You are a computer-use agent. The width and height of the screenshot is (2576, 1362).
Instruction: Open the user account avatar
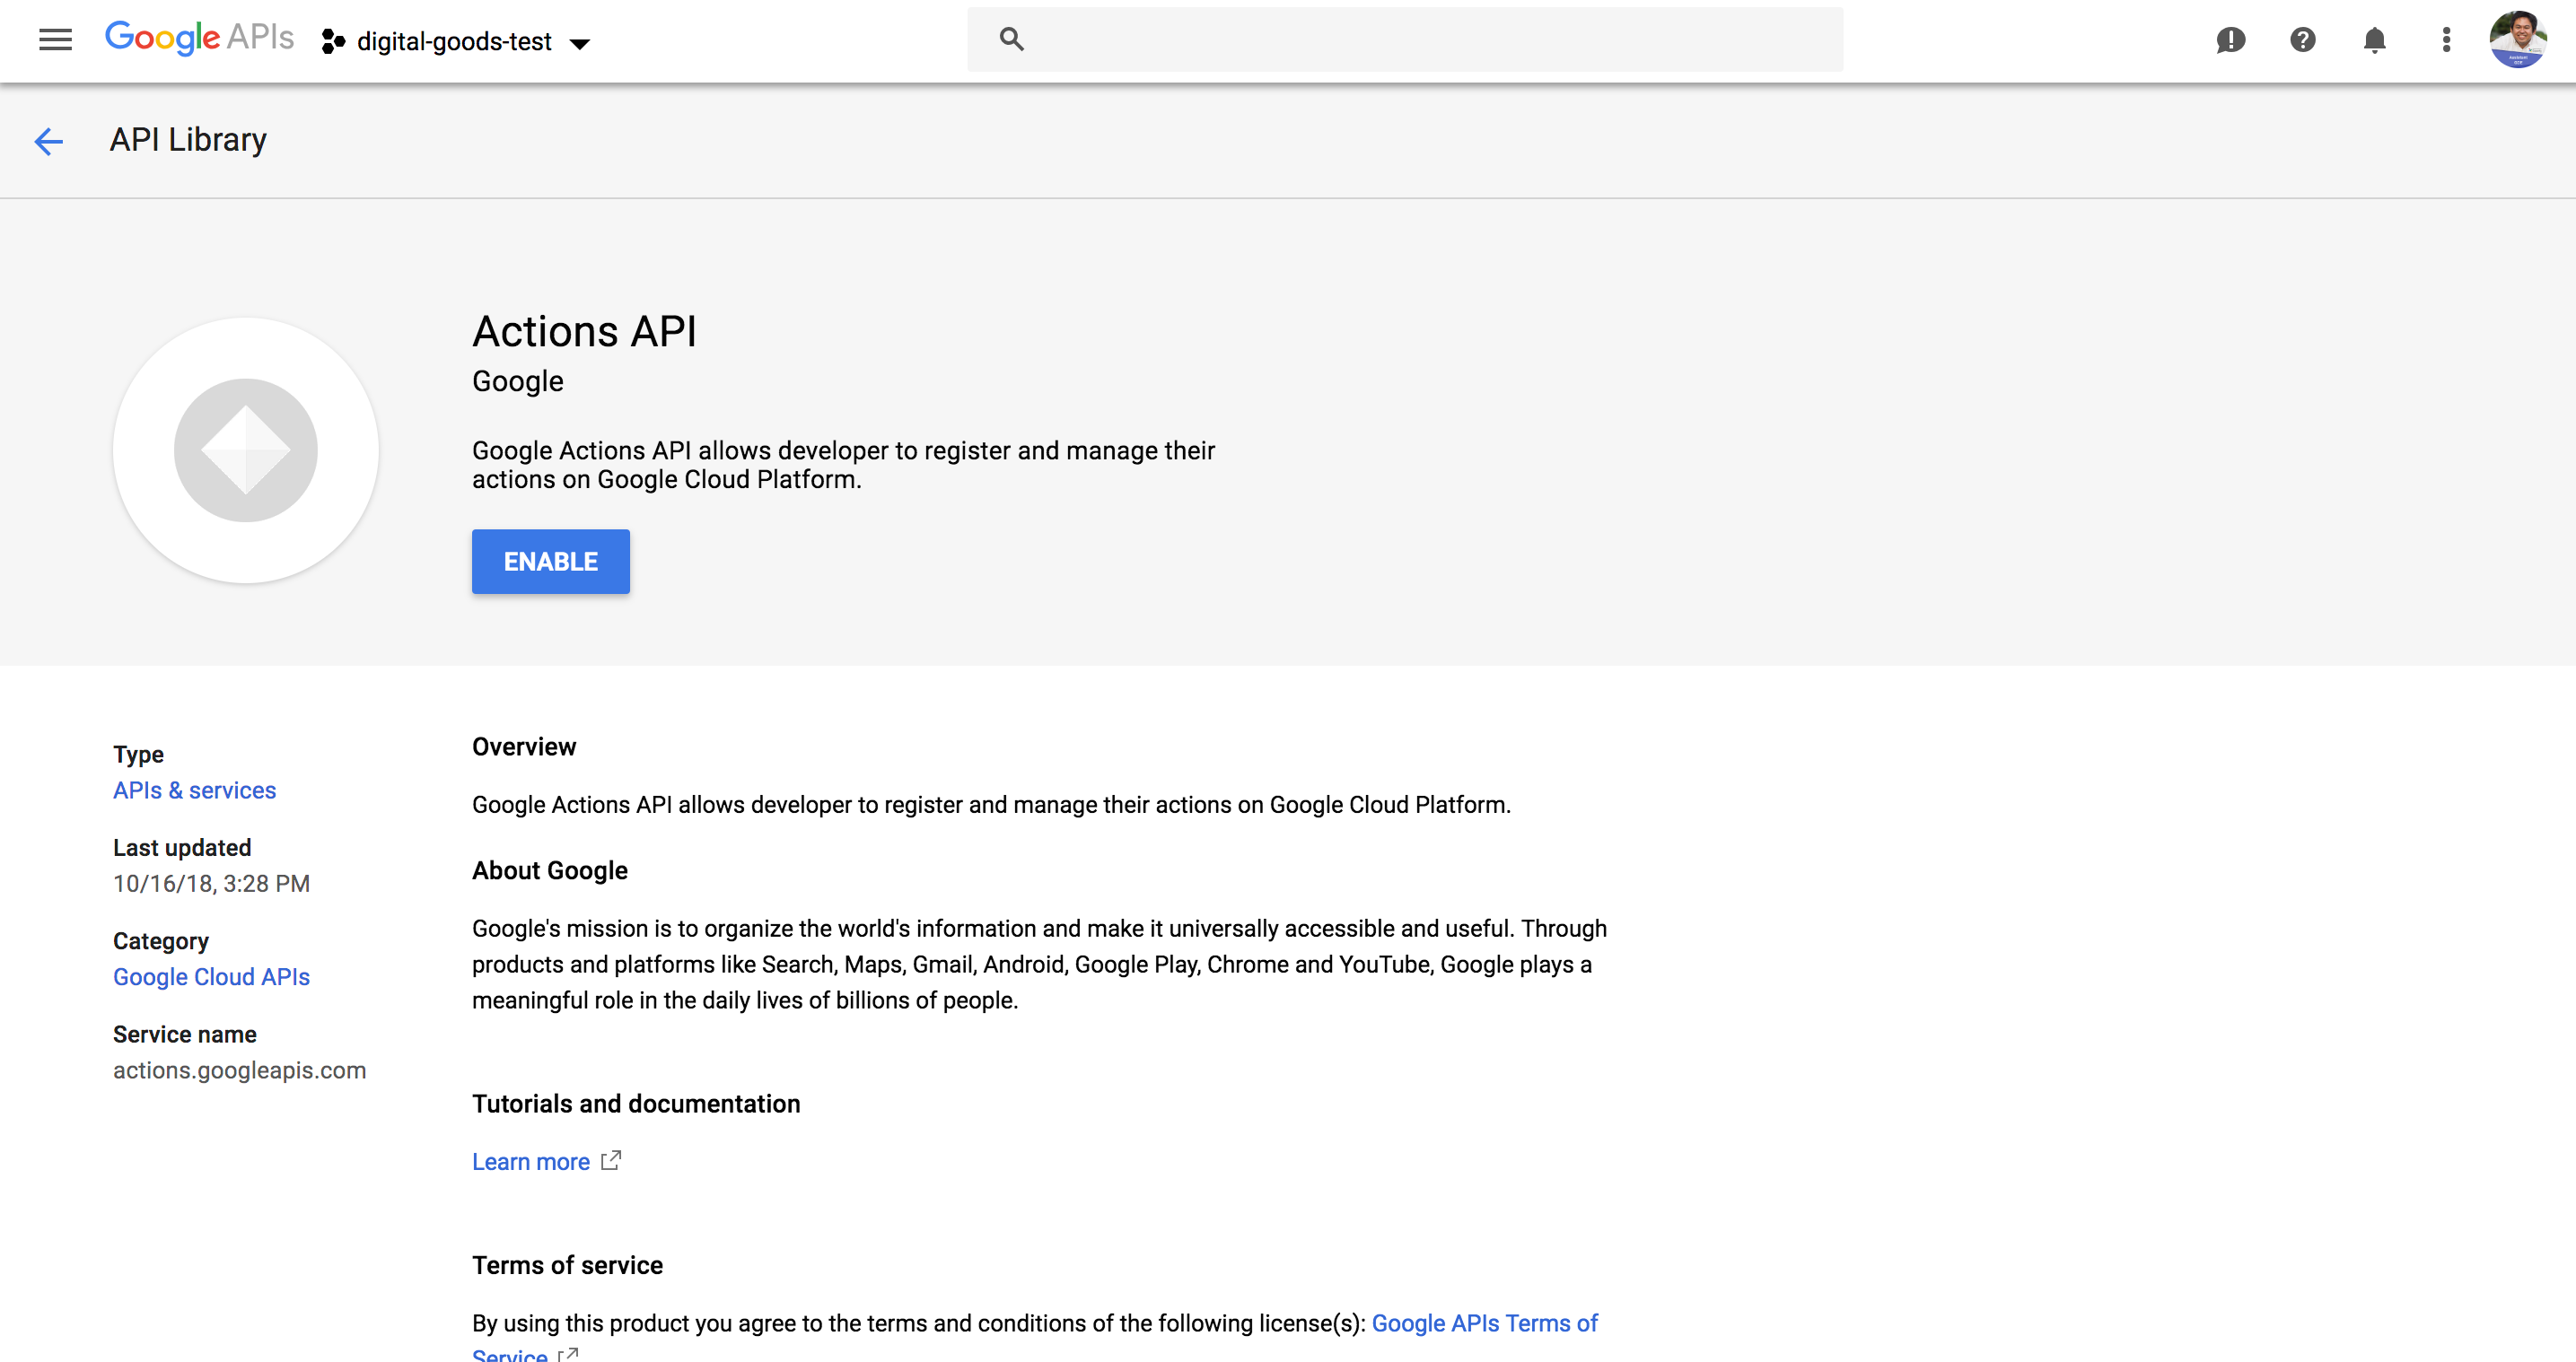pos(2517,40)
